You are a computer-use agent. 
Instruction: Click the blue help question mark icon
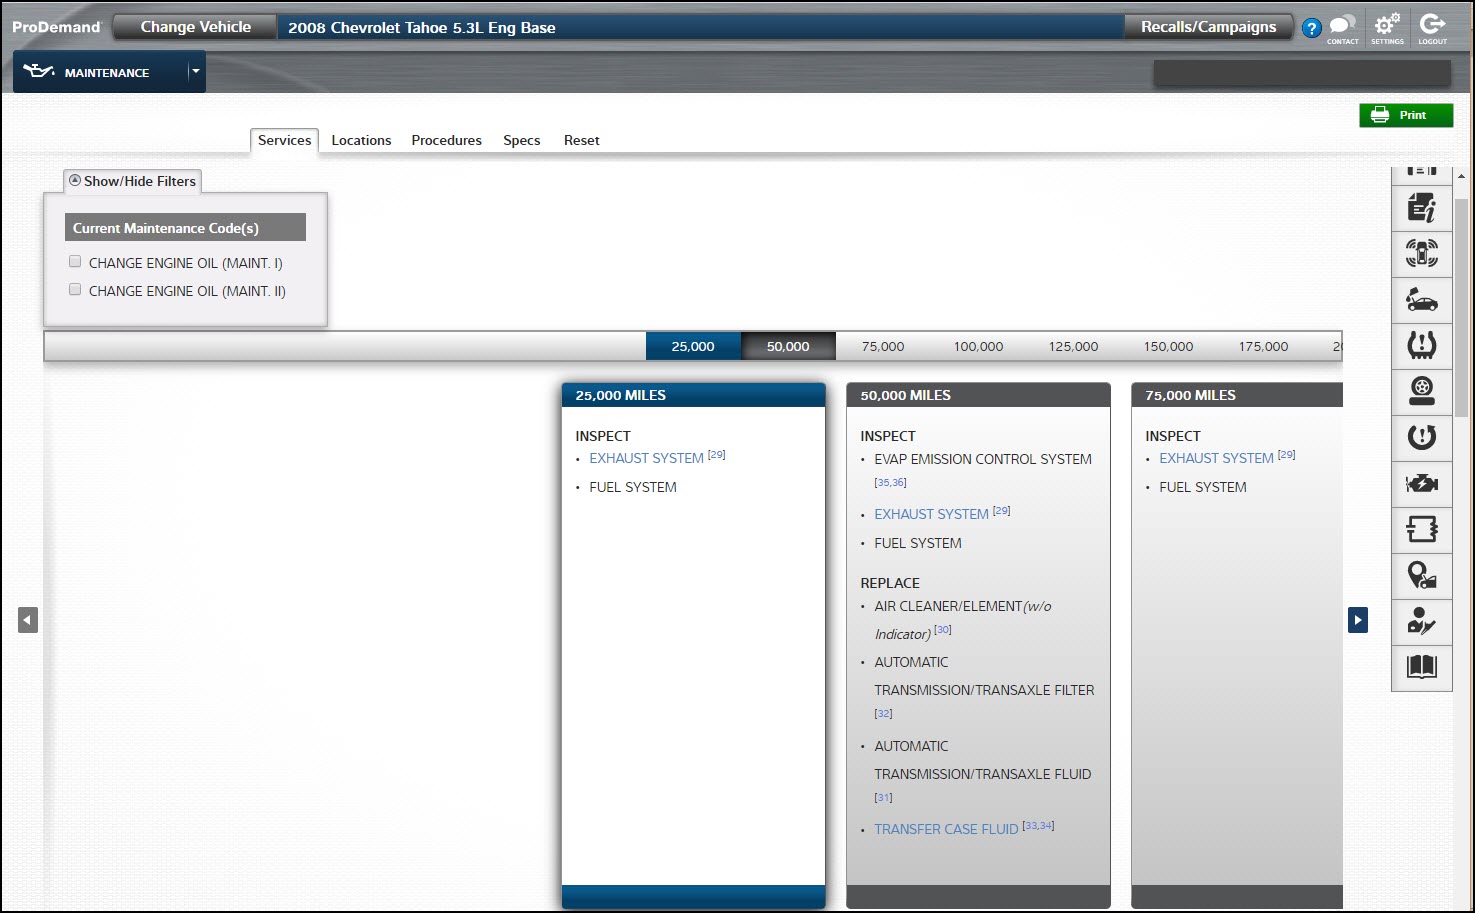tap(1312, 29)
